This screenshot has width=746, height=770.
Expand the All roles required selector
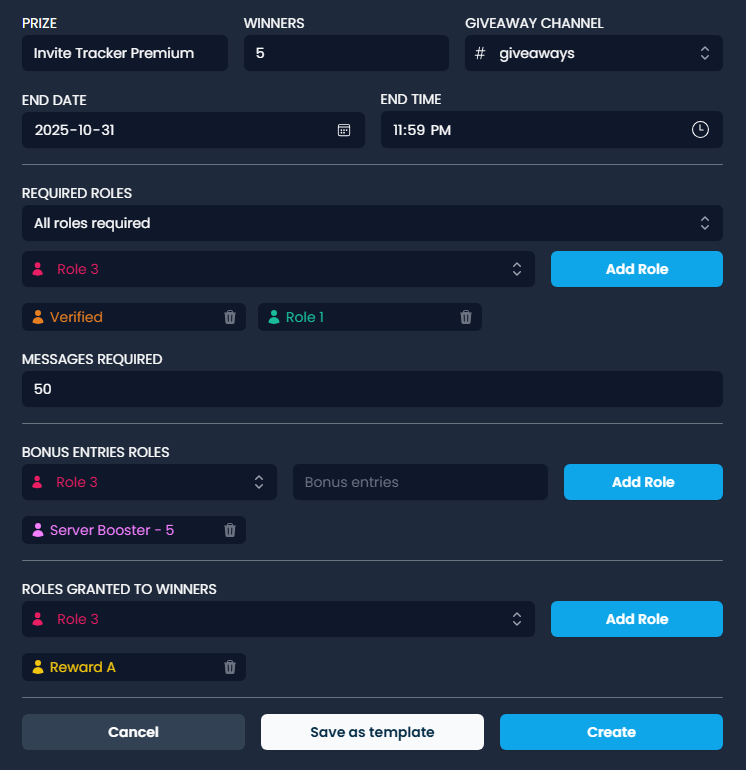tap(372, 223)
